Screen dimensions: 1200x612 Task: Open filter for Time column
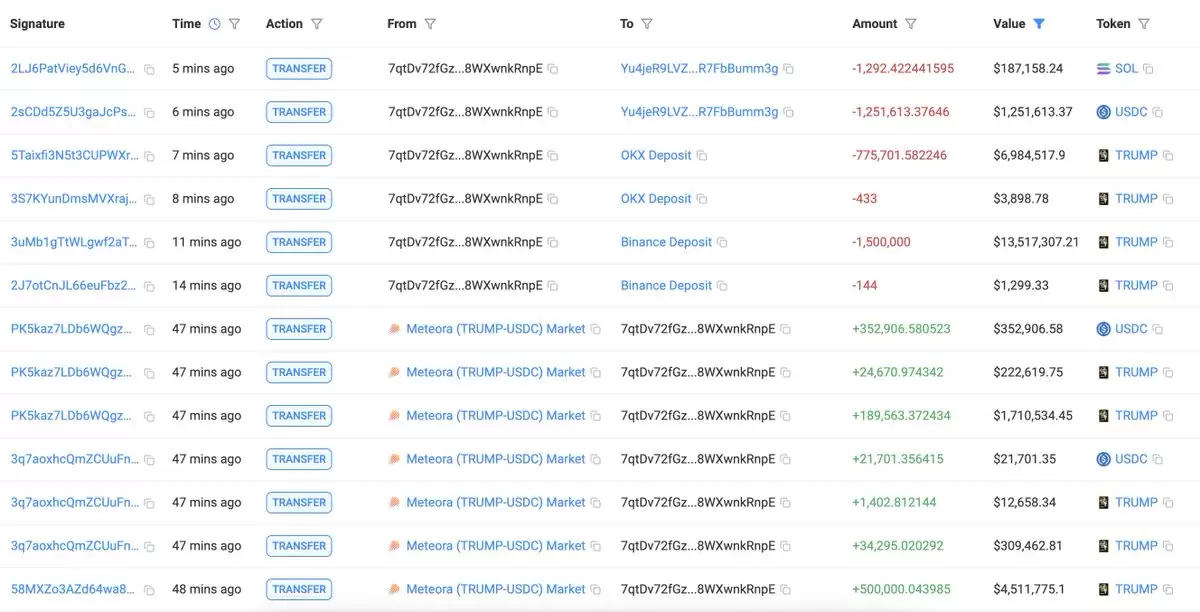[234, 24]
